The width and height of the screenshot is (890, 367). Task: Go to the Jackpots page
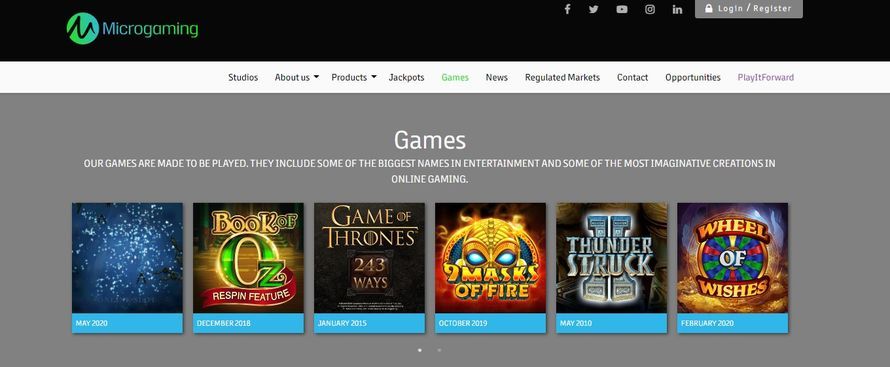(x=406, y=77)
